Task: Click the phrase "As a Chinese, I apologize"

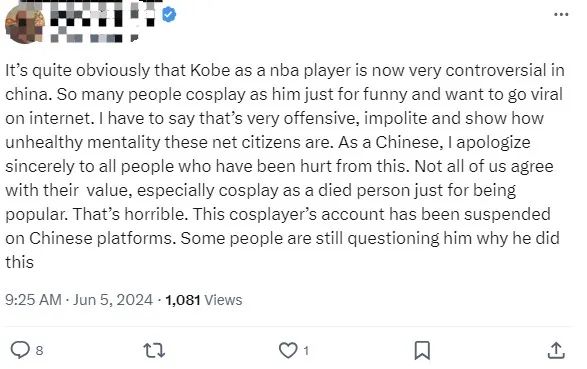Action: click(434, 143)
